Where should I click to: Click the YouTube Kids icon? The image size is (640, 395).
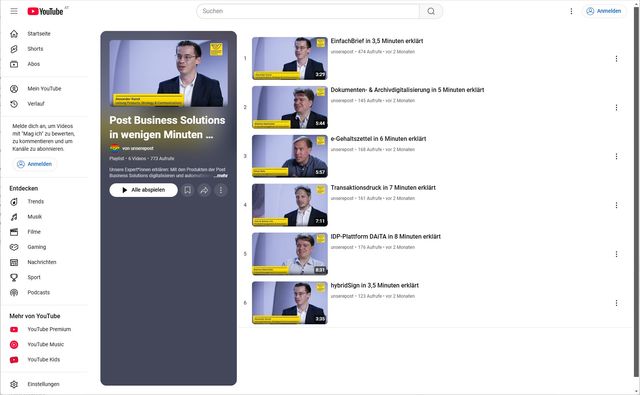point(14,359)
